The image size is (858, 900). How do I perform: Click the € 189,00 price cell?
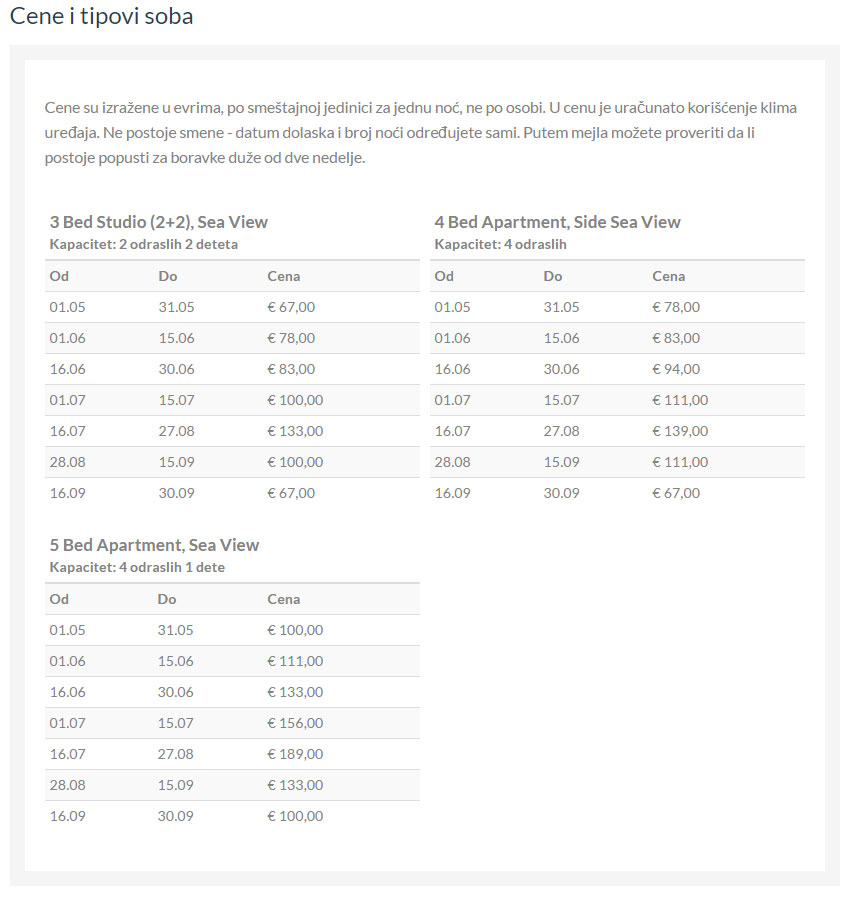click(295, 754)
